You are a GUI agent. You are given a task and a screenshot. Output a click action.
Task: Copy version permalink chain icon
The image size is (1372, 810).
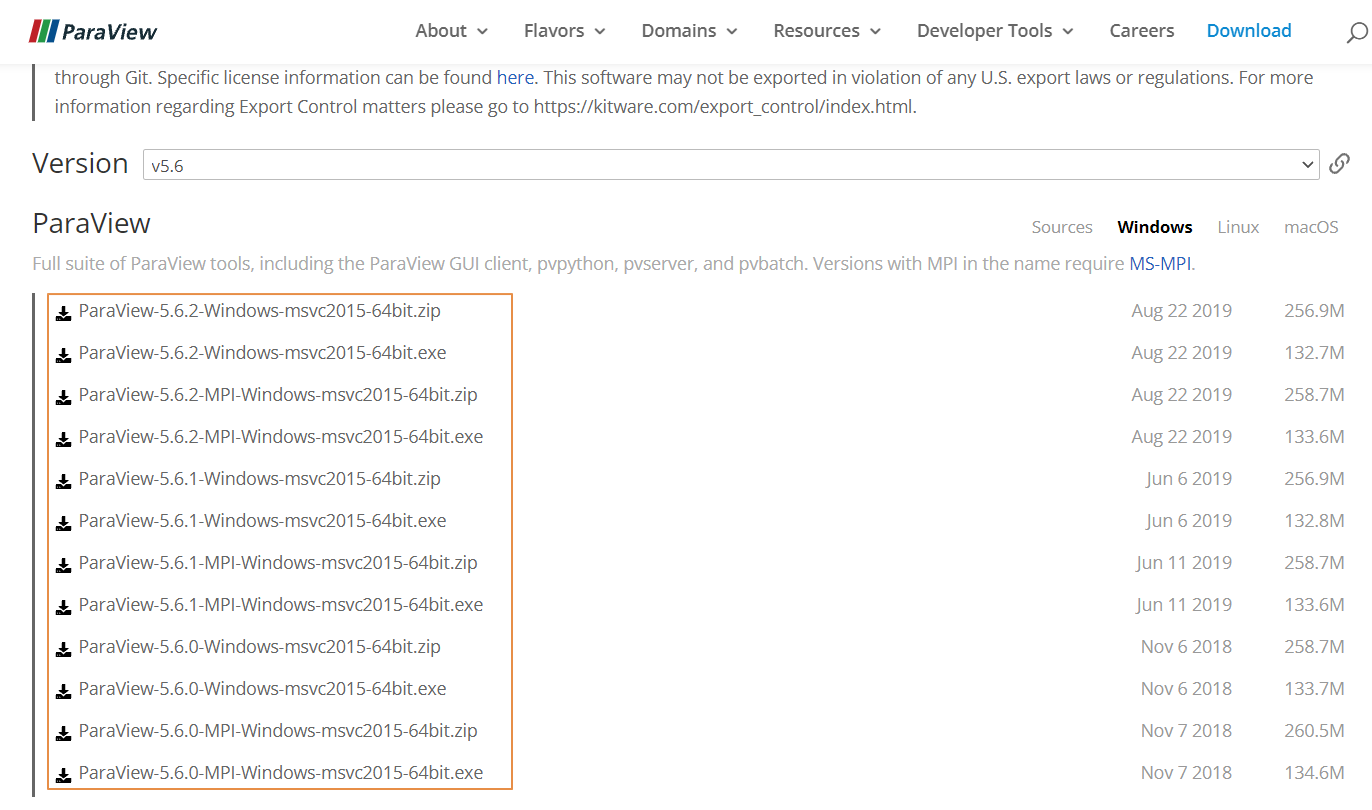click(1340, 164)
